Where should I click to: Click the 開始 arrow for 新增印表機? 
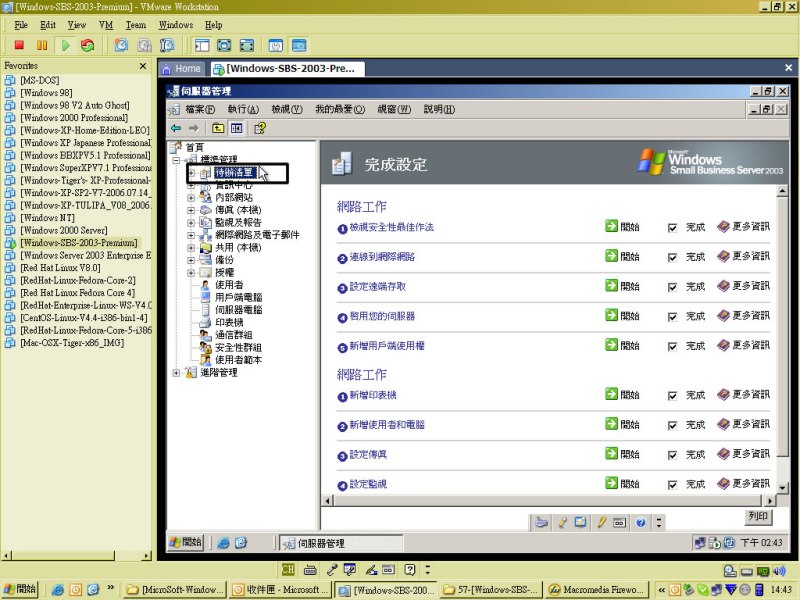[611, 394]
